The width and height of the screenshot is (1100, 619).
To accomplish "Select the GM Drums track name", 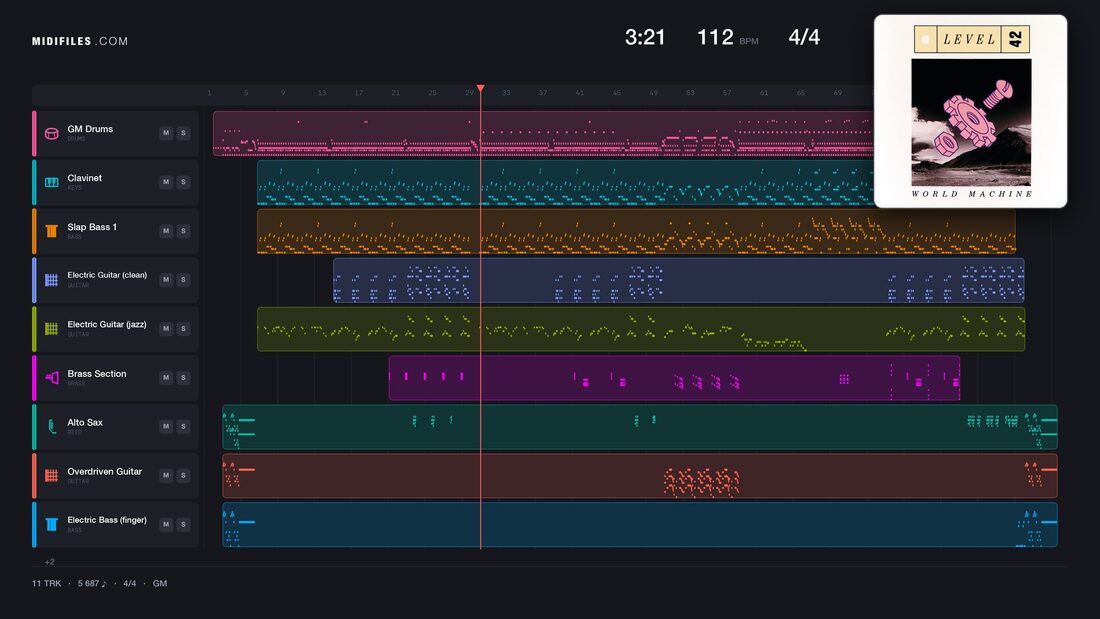I will click(x=90, y=129).
